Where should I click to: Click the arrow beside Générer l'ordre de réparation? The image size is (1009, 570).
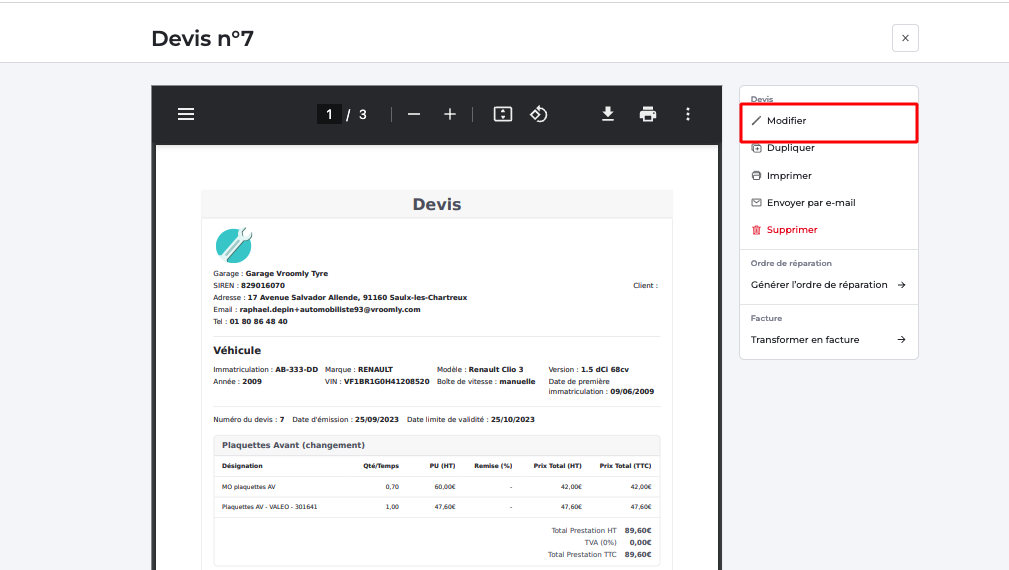tap(901, 285)
